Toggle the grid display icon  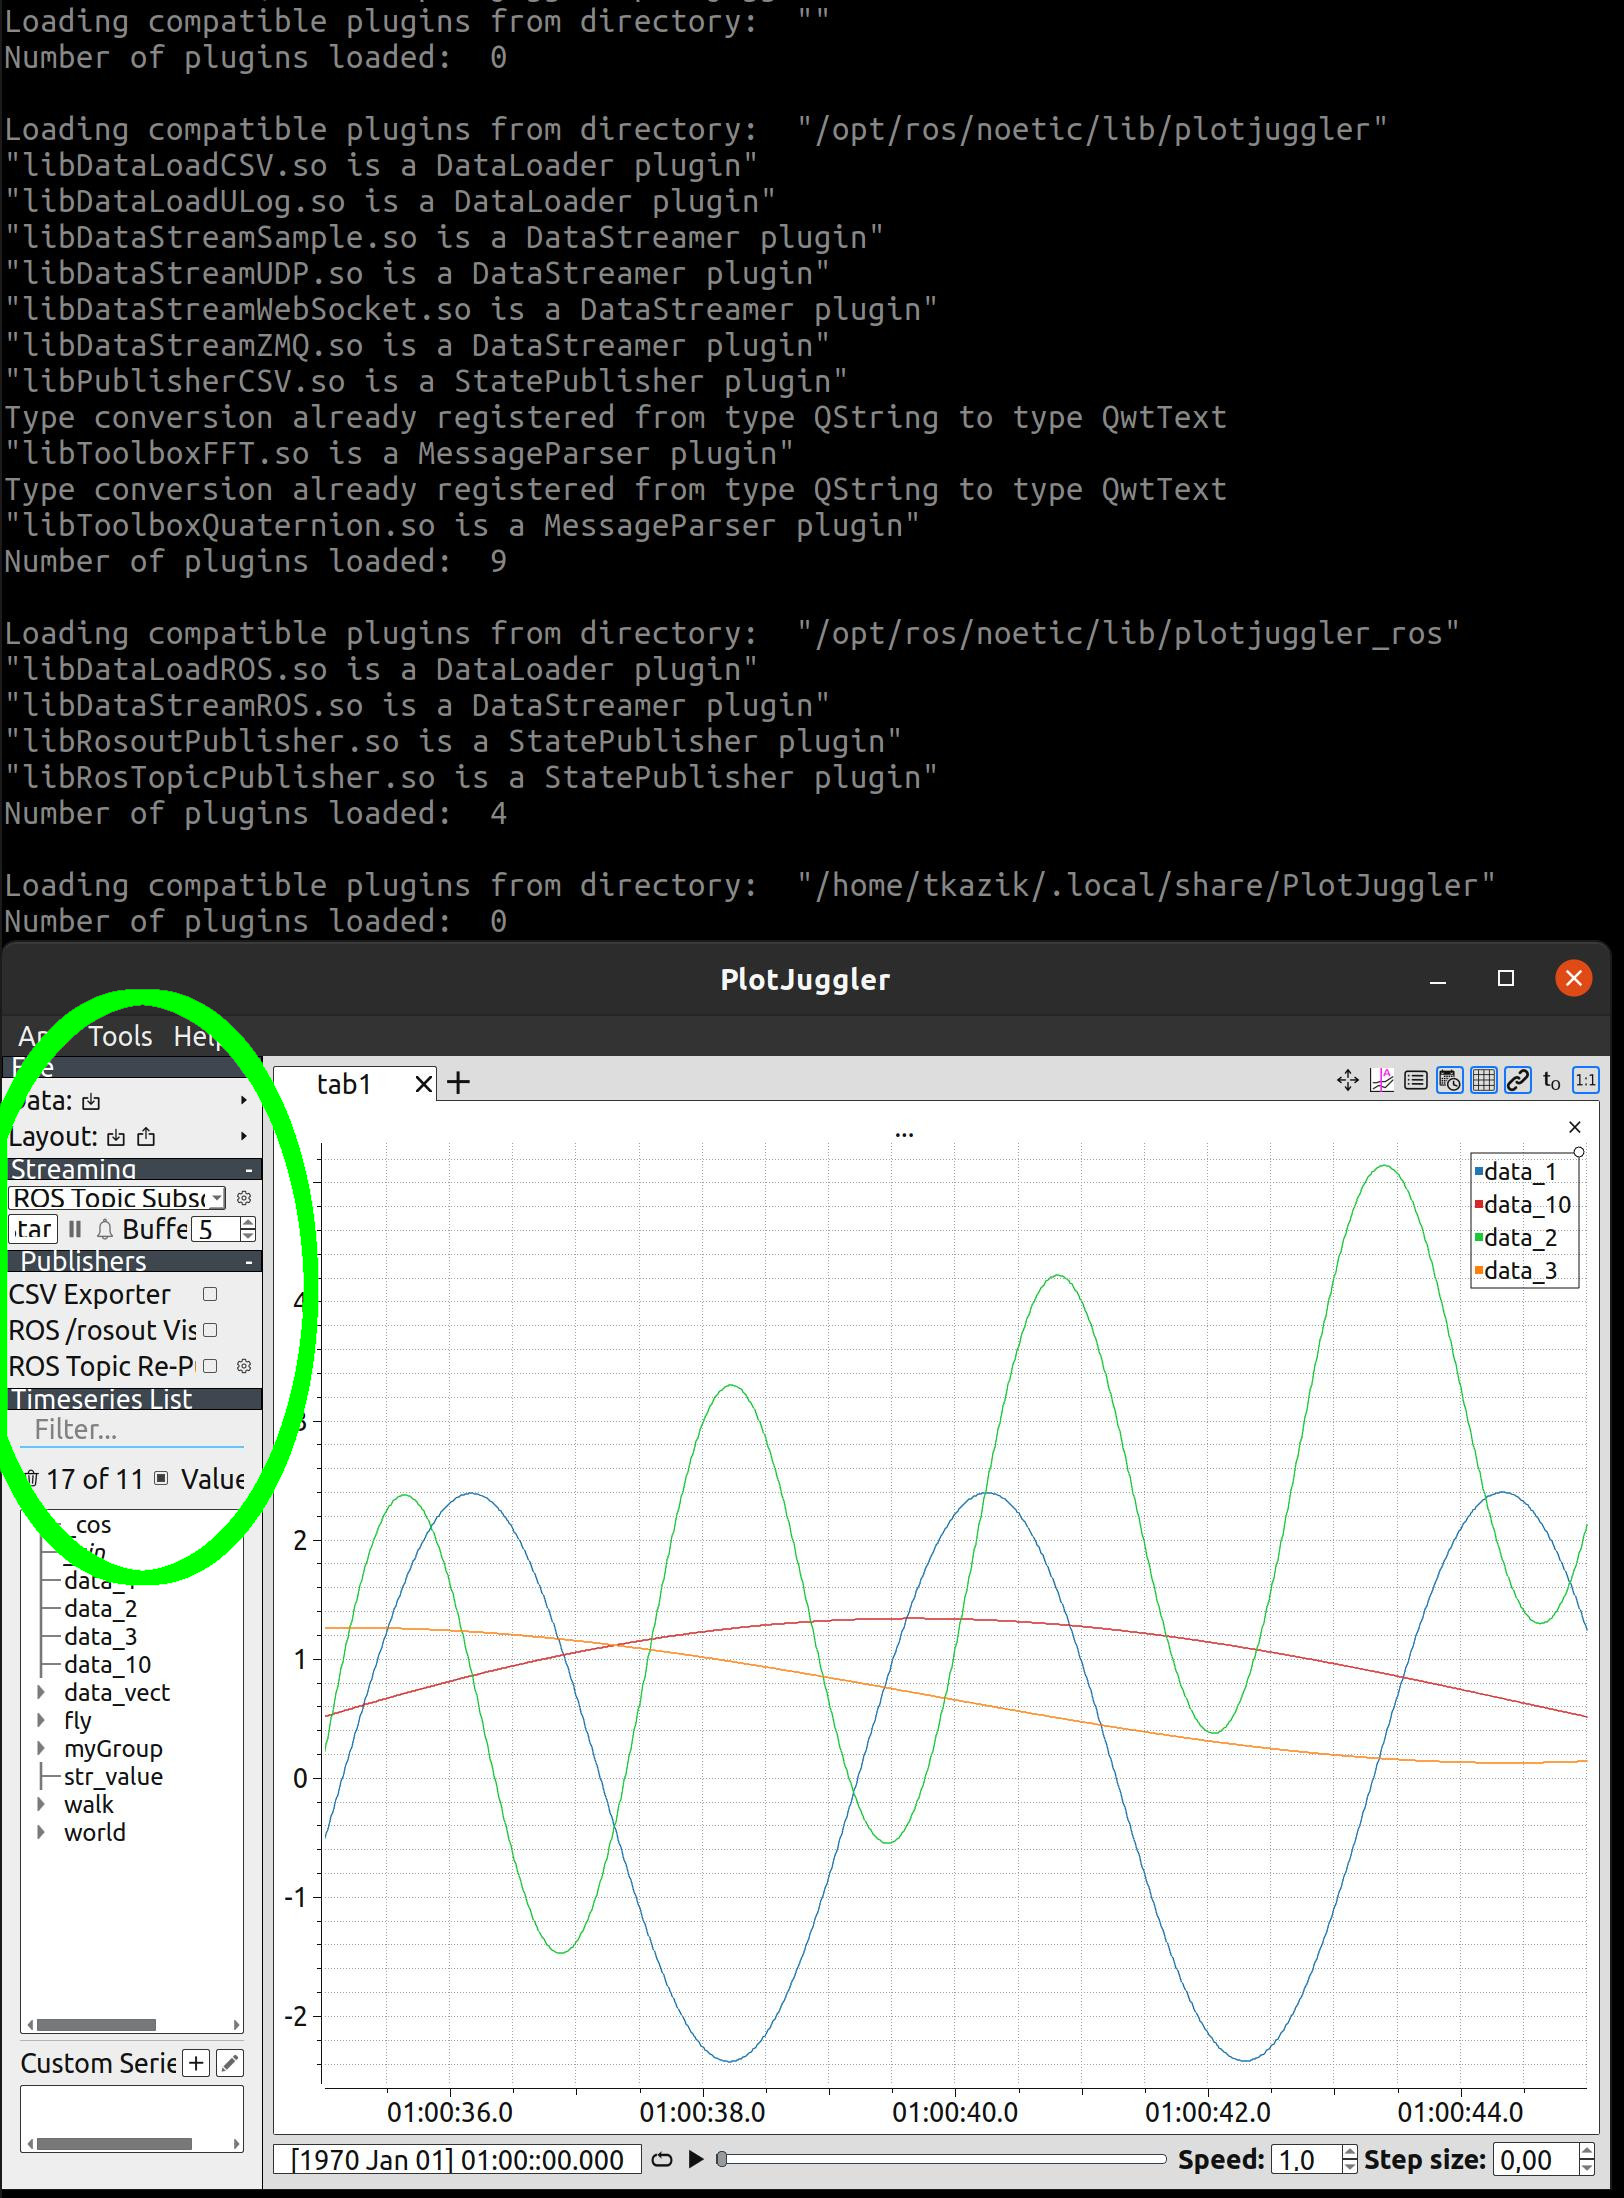click(1486, 1081)
